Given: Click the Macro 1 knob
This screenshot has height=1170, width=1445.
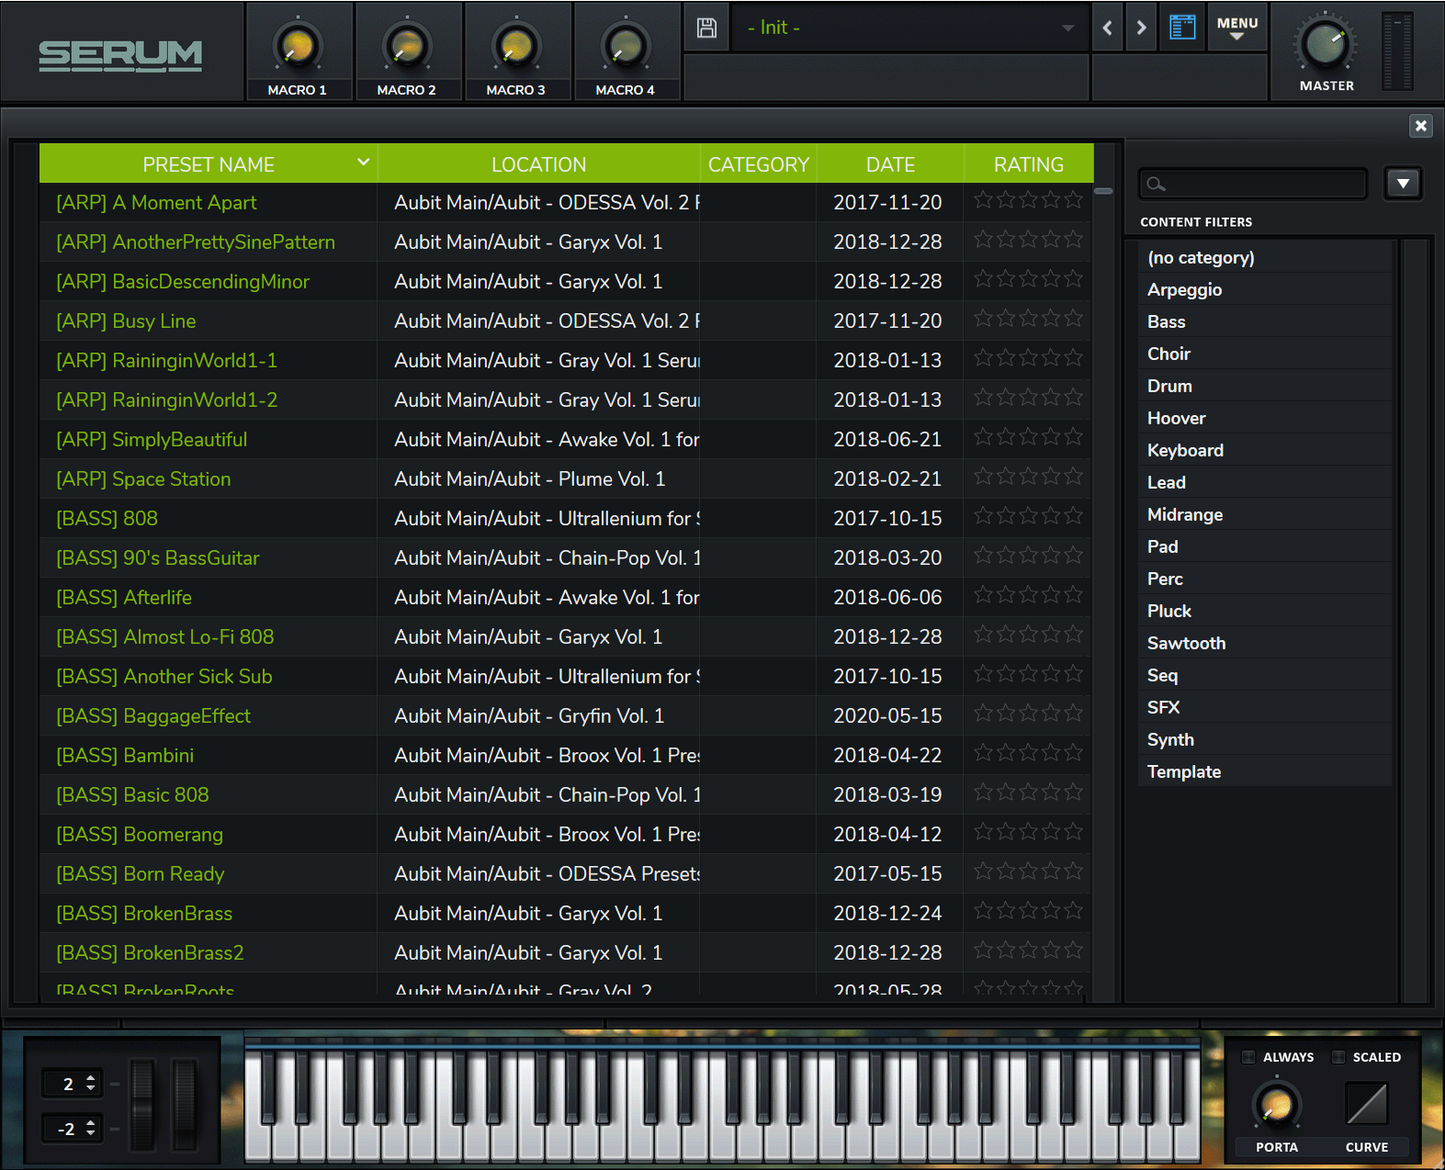Looking at the screenshot, I should 297,46.
